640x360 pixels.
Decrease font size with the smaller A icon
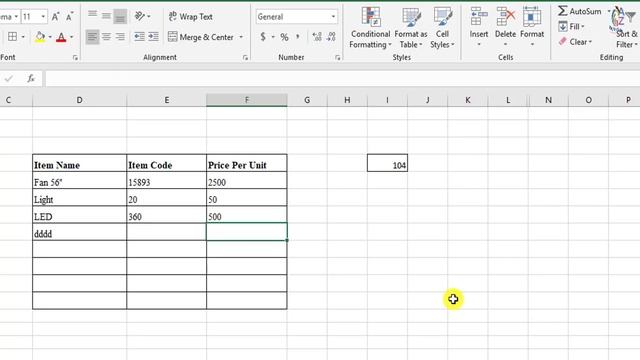[69, 17]
